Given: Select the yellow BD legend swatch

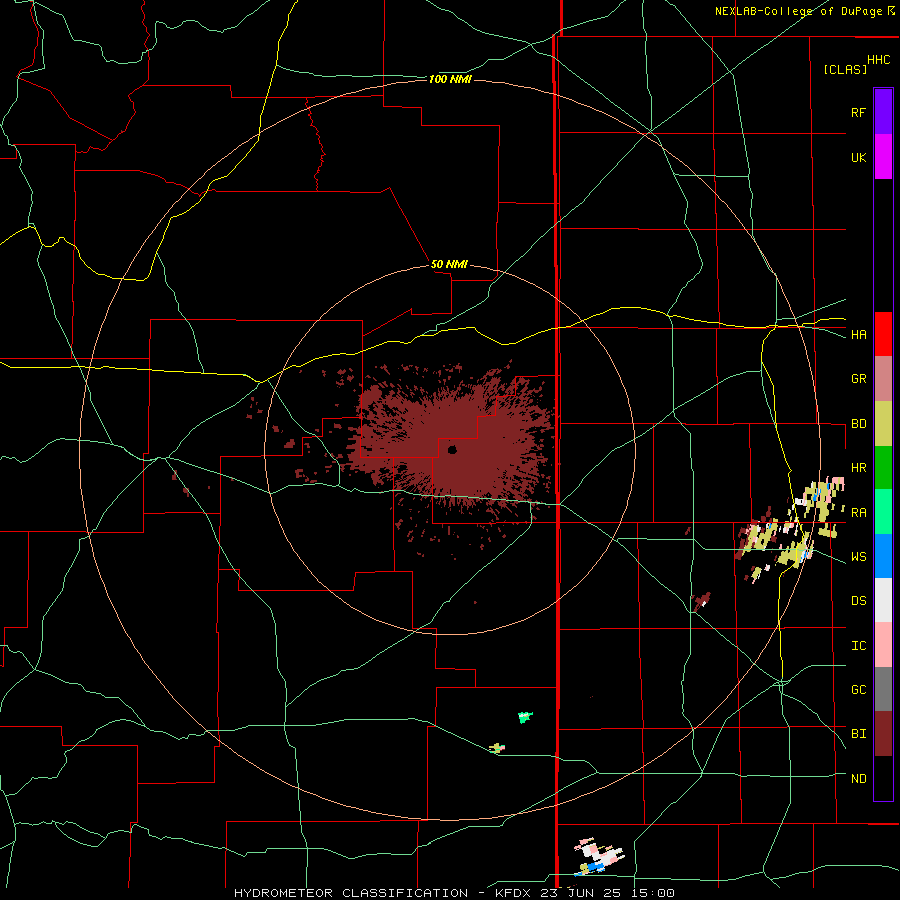Looking at the screenshot, I should point(883,424).
